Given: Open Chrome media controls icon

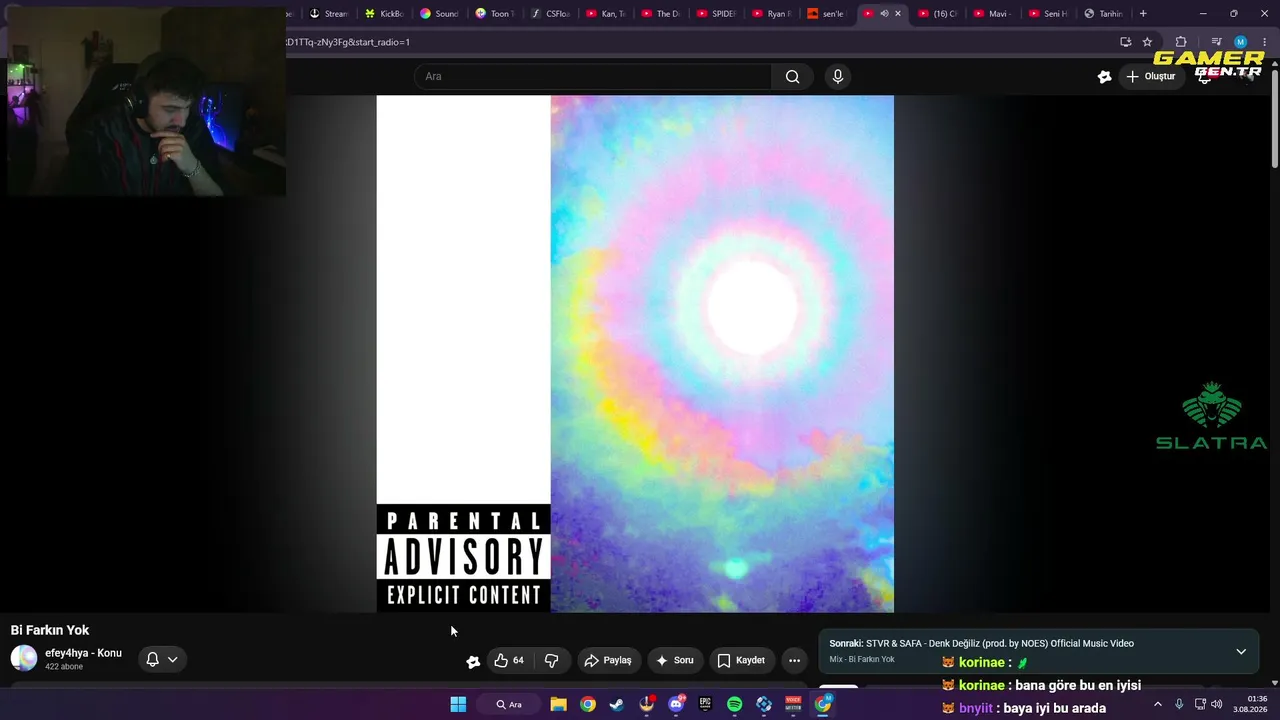Looking at the screenshot, I should (x=1216, y=42).
